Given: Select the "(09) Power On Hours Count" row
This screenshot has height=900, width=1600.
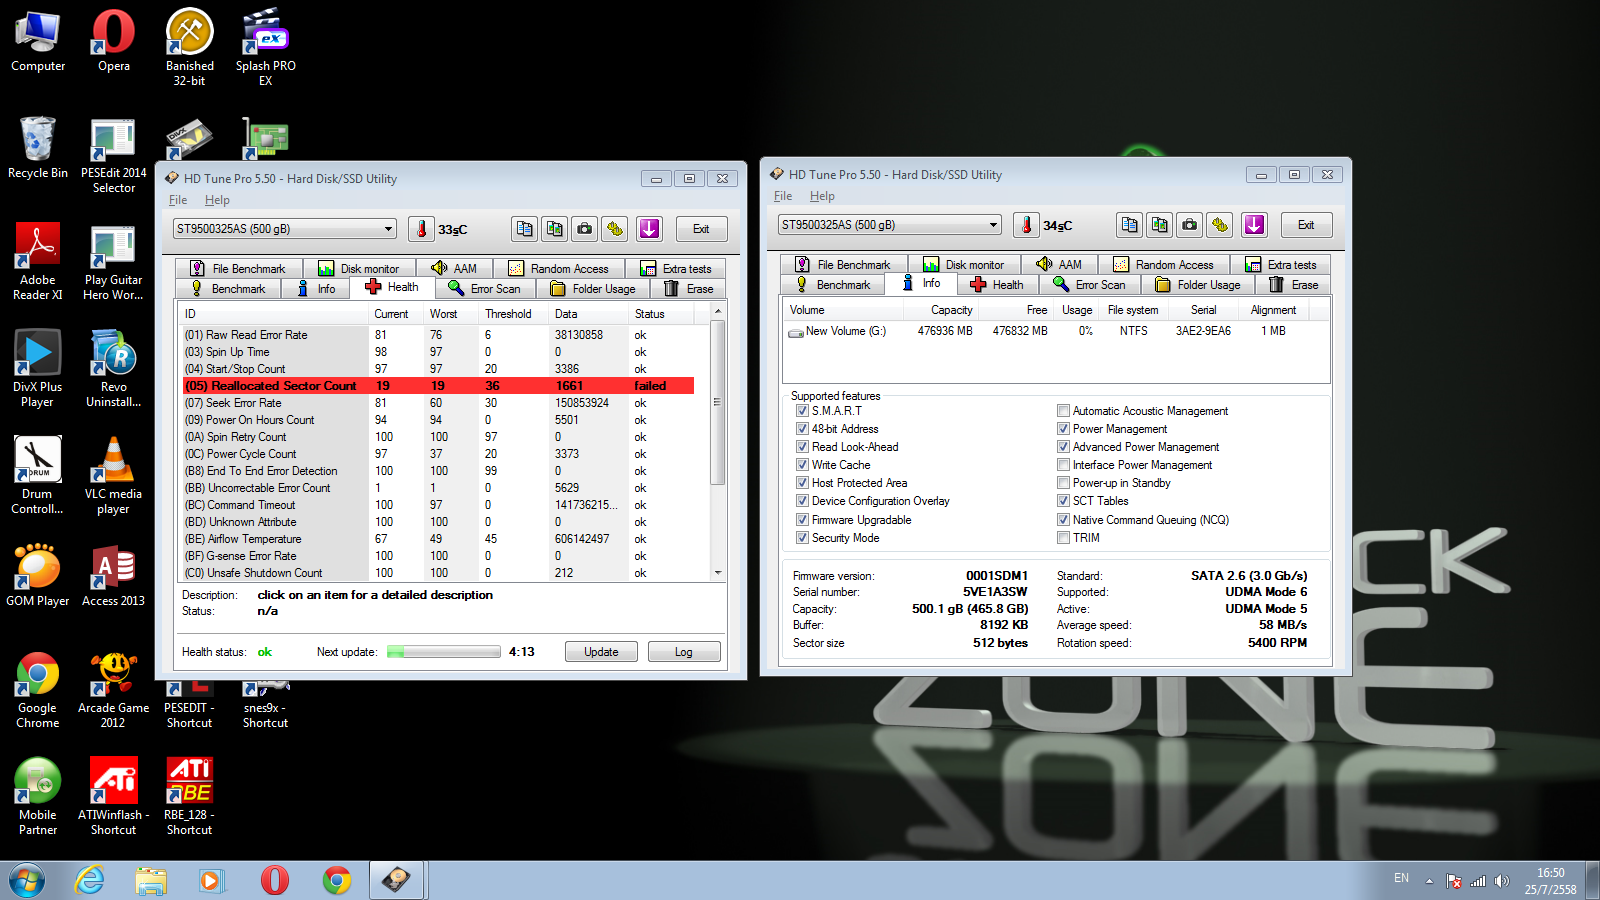Looking at the screenshot, I should click(438, 420).
